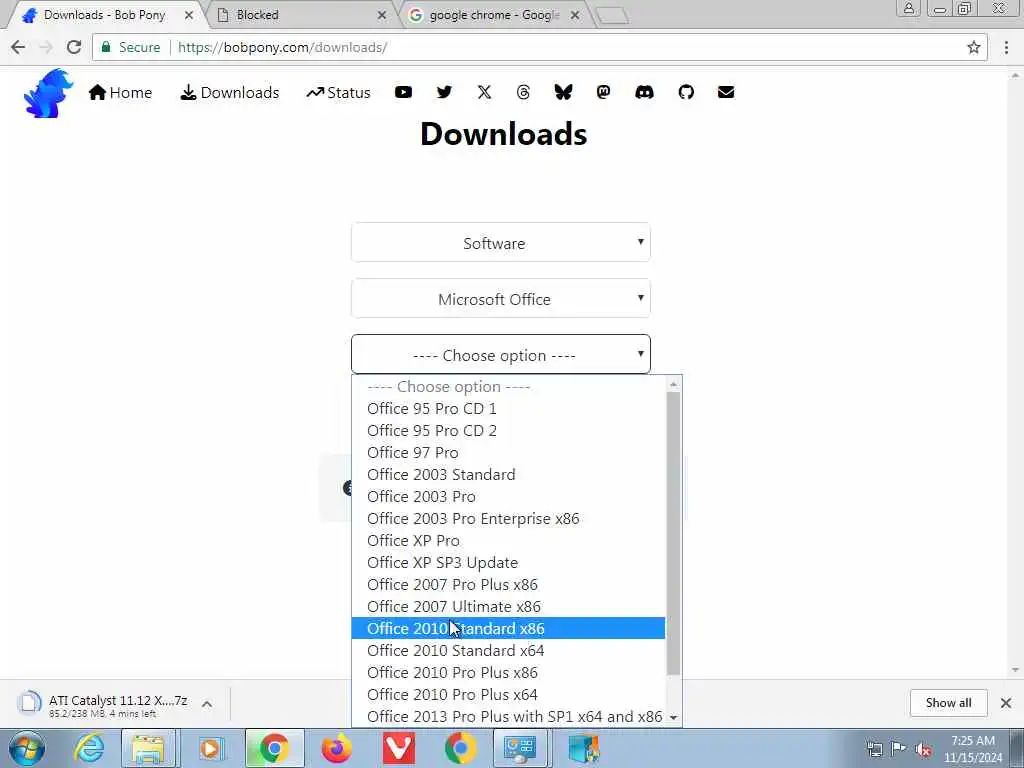Open the GitHub icon link

(x=686, y=92)
